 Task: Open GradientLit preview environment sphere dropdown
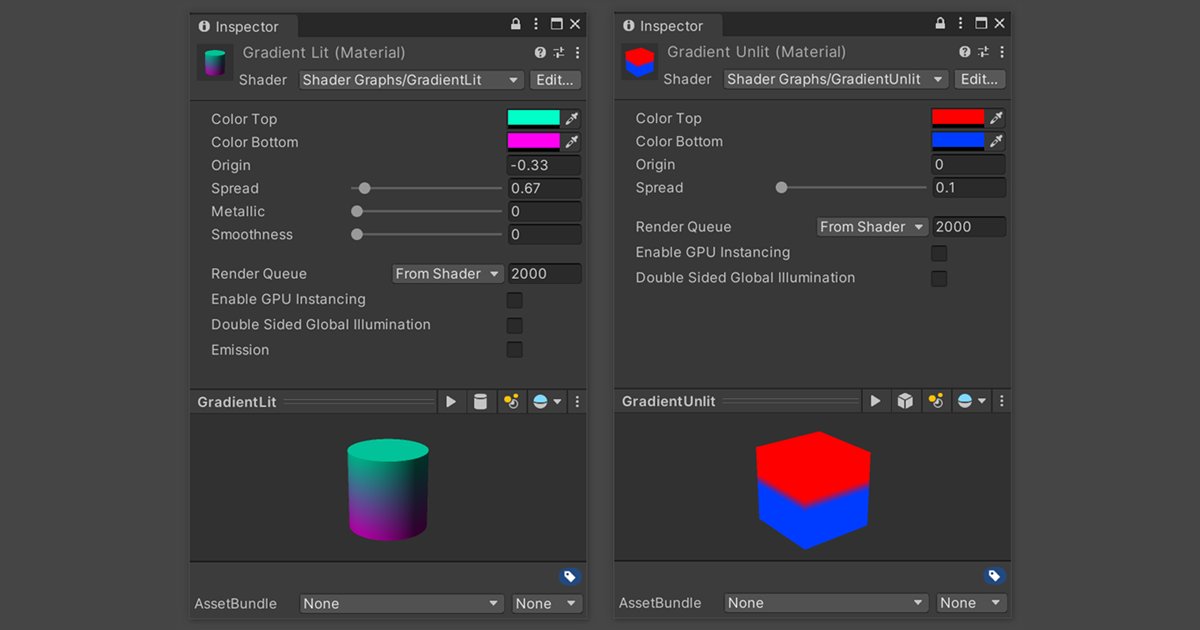(547, 401)
